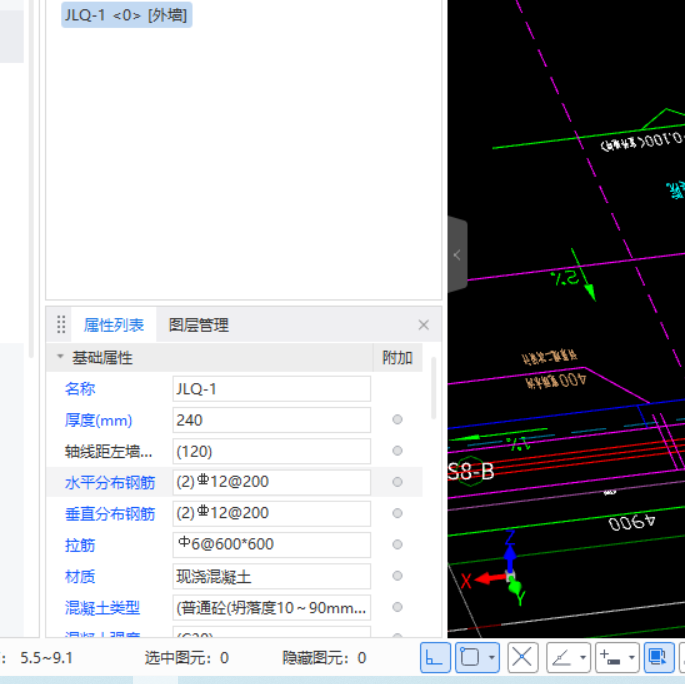
Task: Edit the 垂直分布钢筋 value field
Action: (x=271, y=513)
